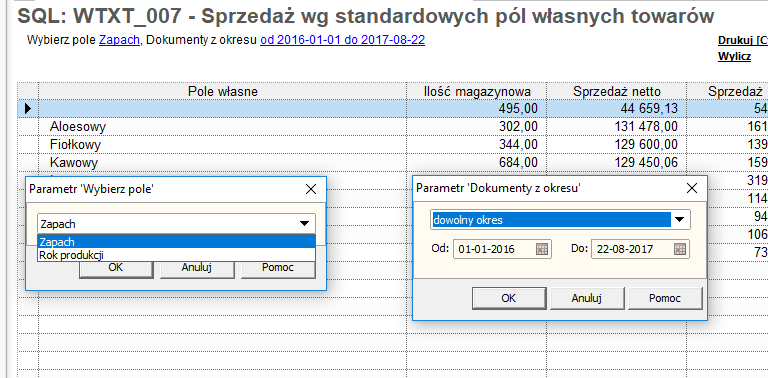Close the 'Dokumenty z okresu' parameter dialog

coord(692,188)
